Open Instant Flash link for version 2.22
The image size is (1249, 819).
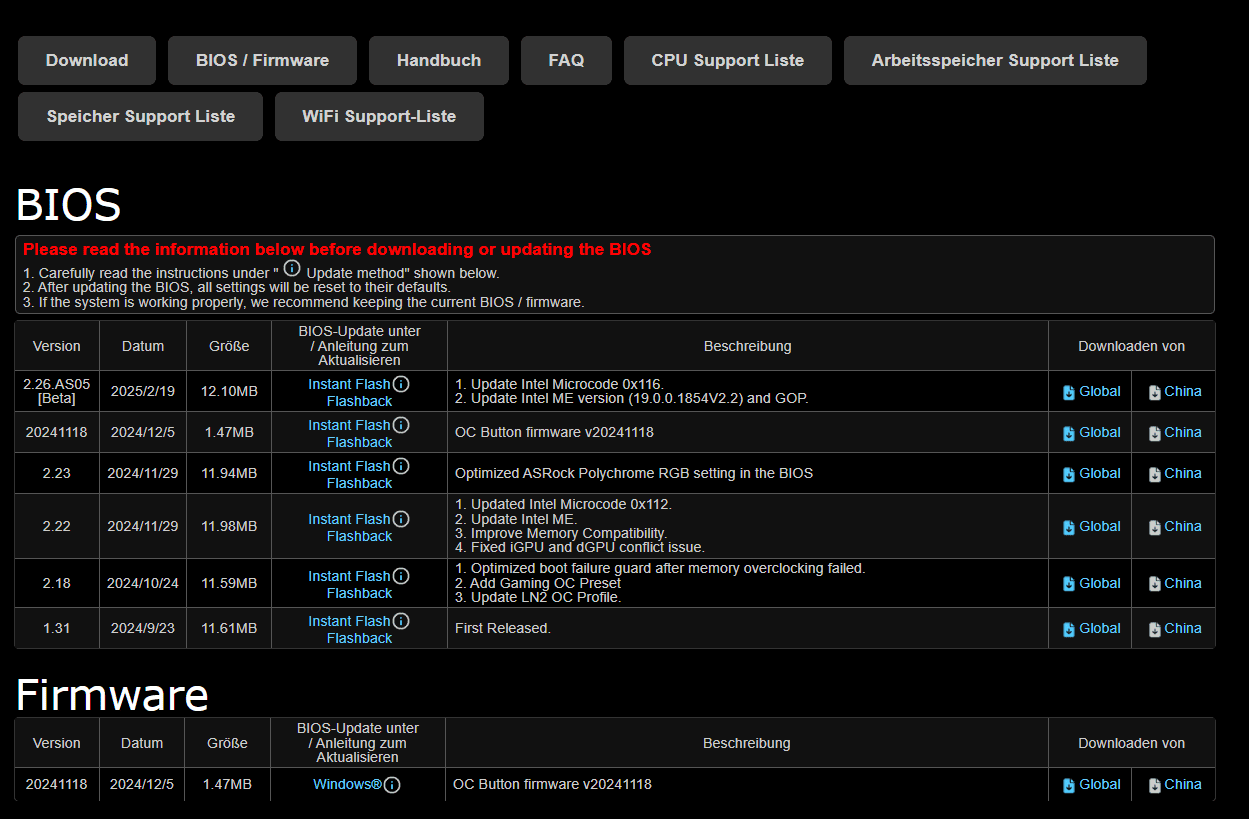tap(349, 519)
